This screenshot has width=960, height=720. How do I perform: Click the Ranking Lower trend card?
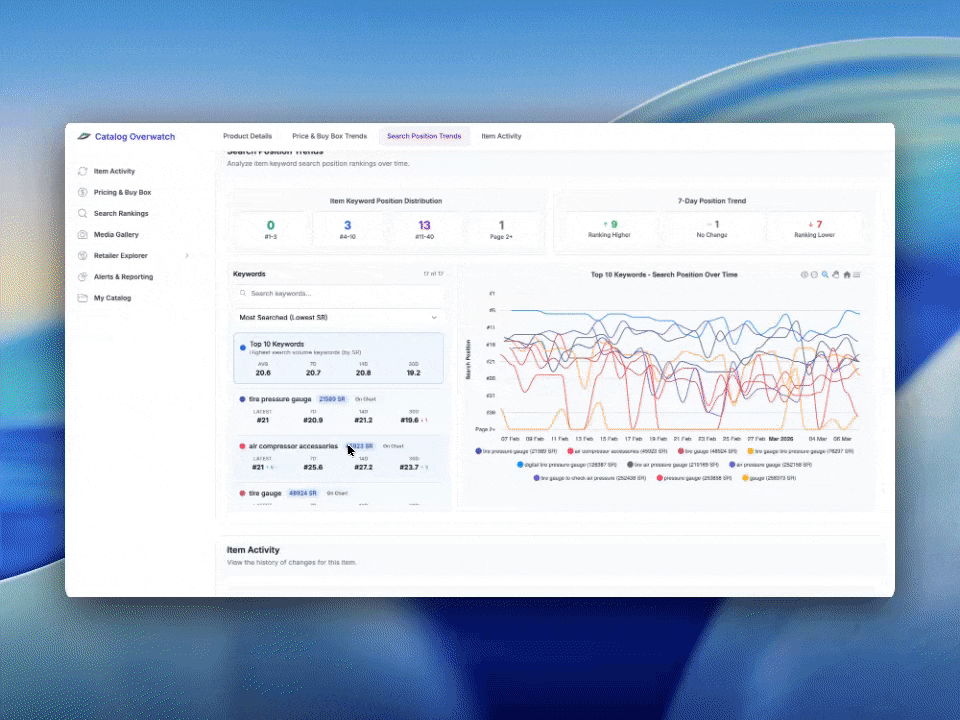pos(814,228)
